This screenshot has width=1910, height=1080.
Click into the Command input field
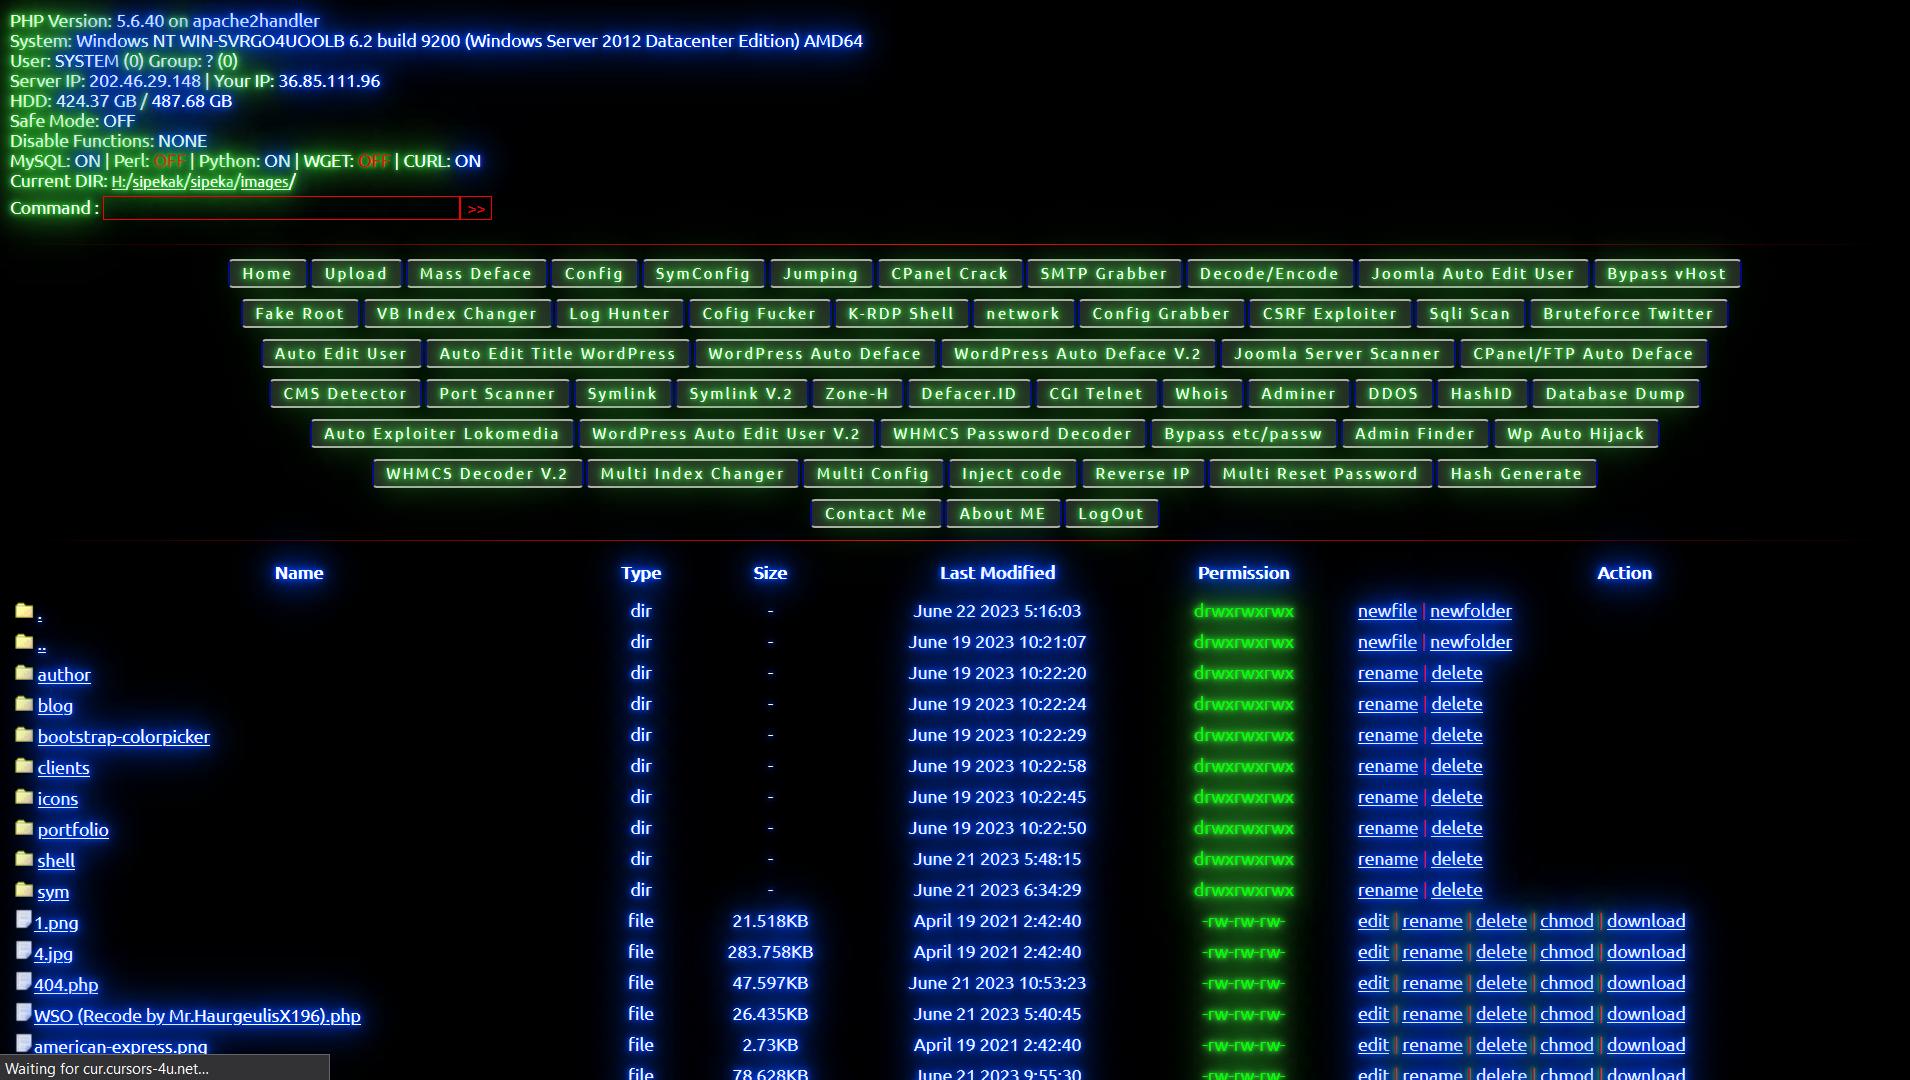(281, 208)
